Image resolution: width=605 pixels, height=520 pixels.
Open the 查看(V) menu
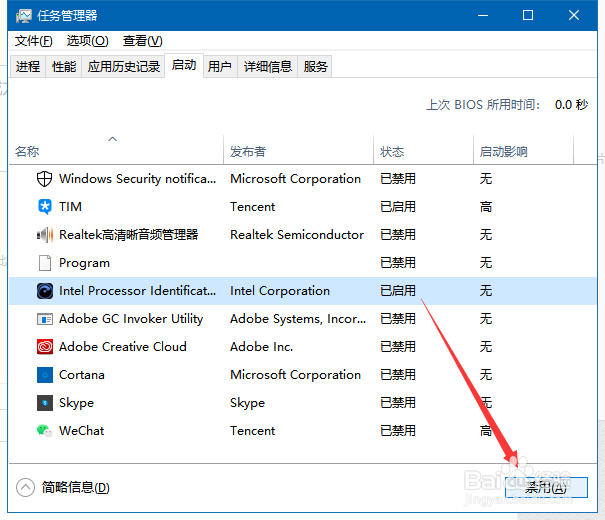tap(142, 41)
